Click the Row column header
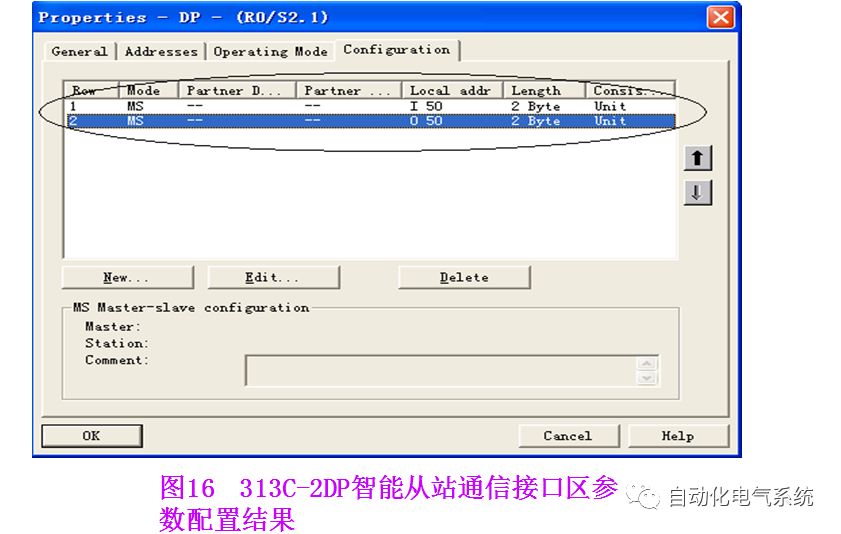The width and height of the screenshot is (841, 534). [x=91, y=90]
